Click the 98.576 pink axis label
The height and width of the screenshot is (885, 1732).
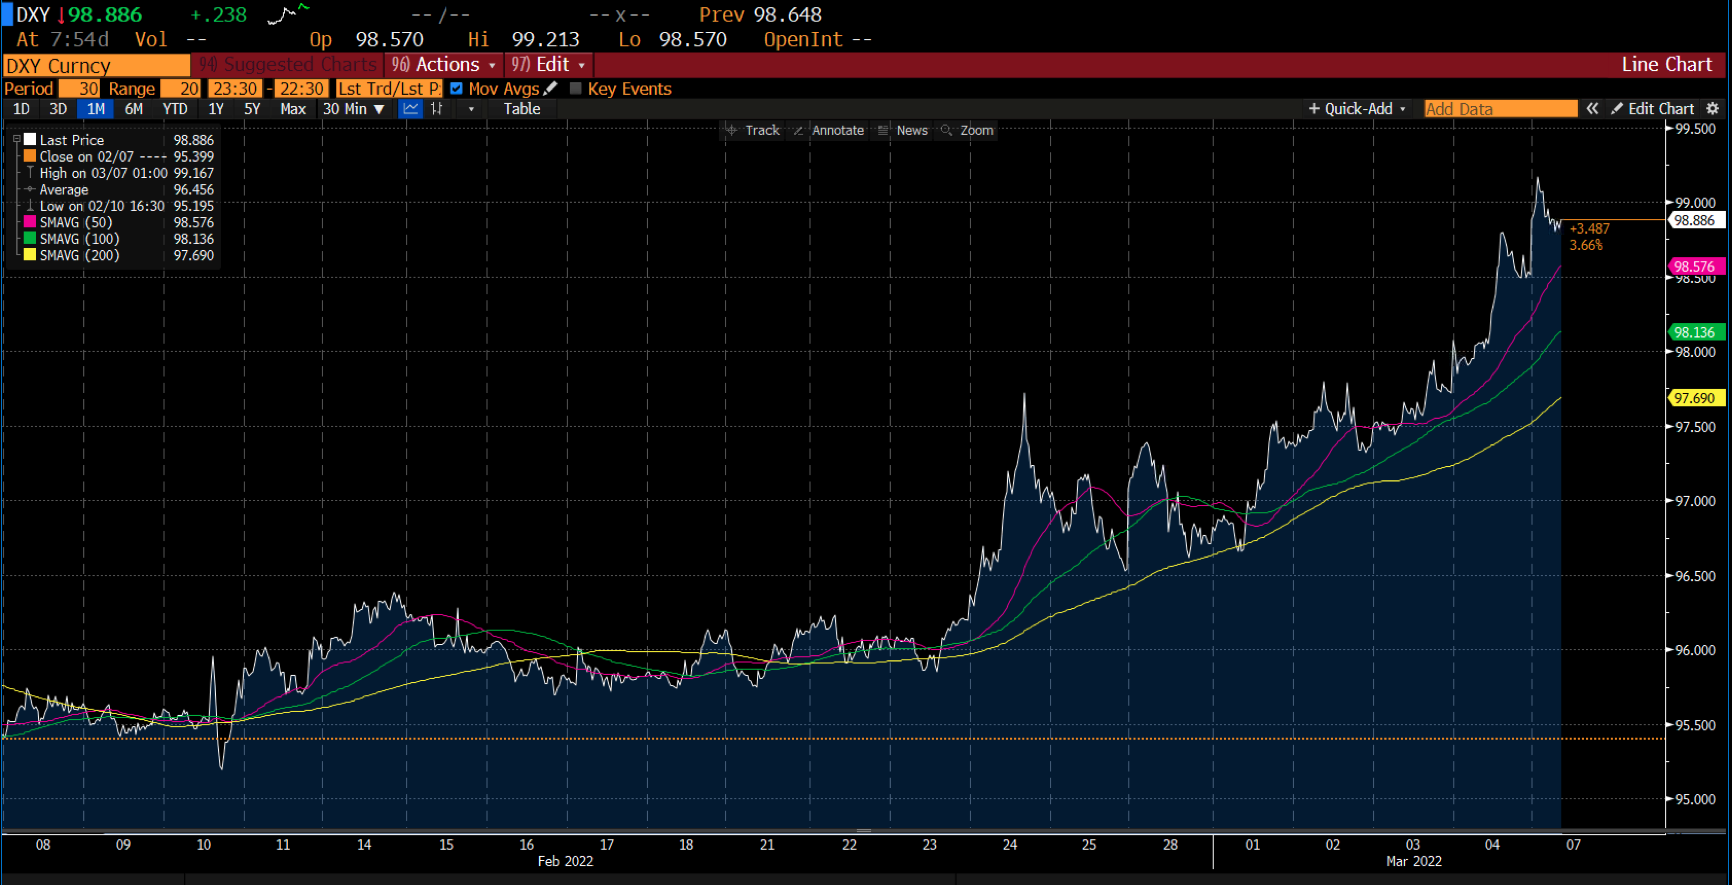[x=1696, y=266]
